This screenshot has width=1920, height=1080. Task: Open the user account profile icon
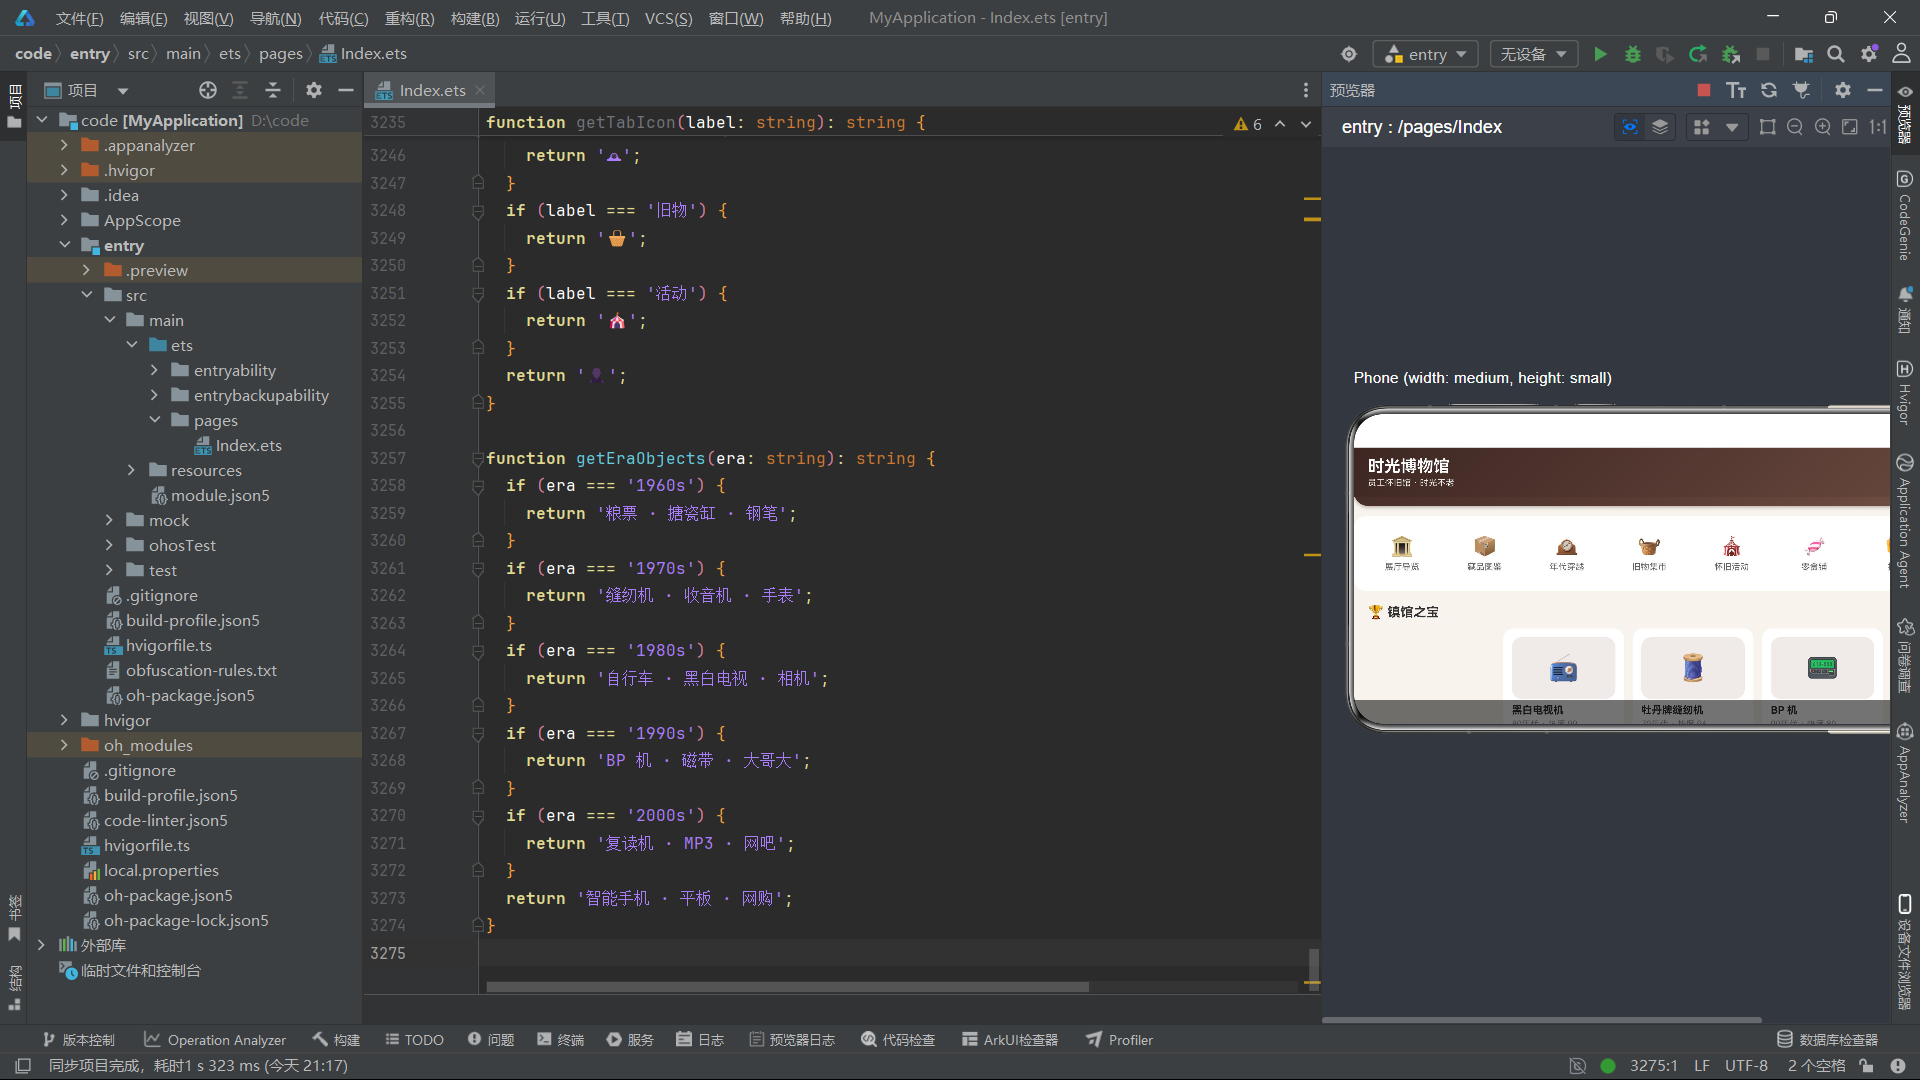(x=1901, y=54)
